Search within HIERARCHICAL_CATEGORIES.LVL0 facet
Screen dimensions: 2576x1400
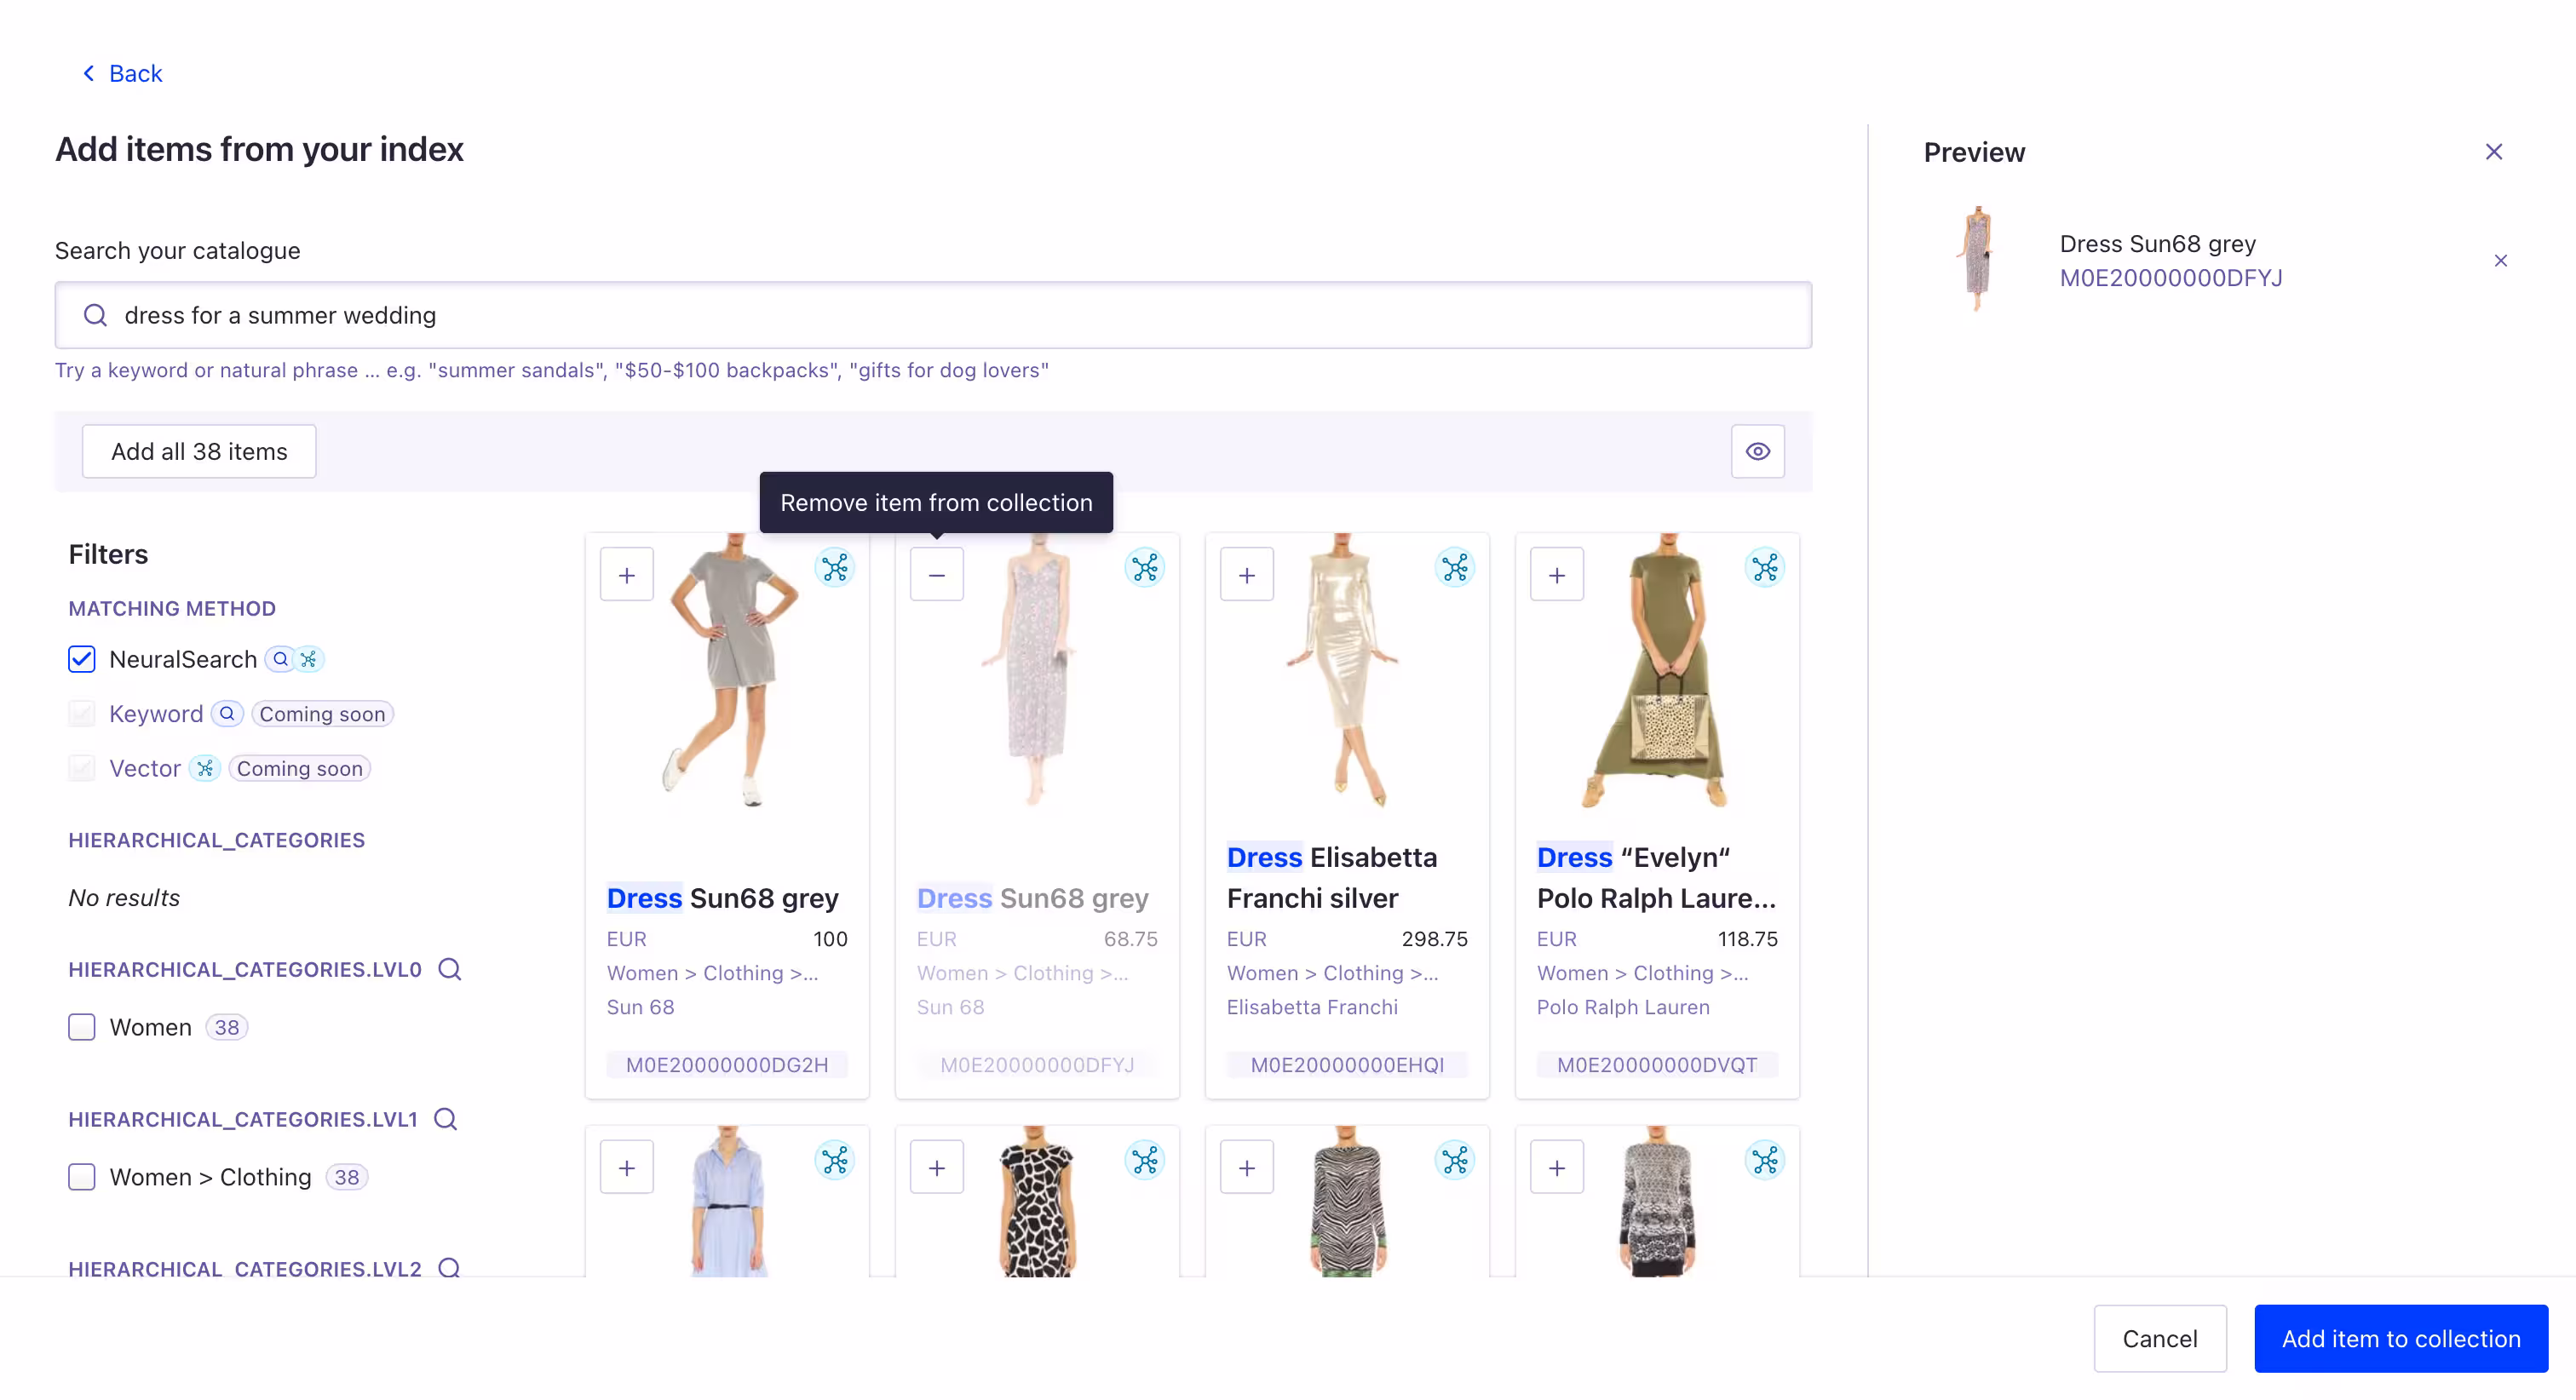(450, 969)
